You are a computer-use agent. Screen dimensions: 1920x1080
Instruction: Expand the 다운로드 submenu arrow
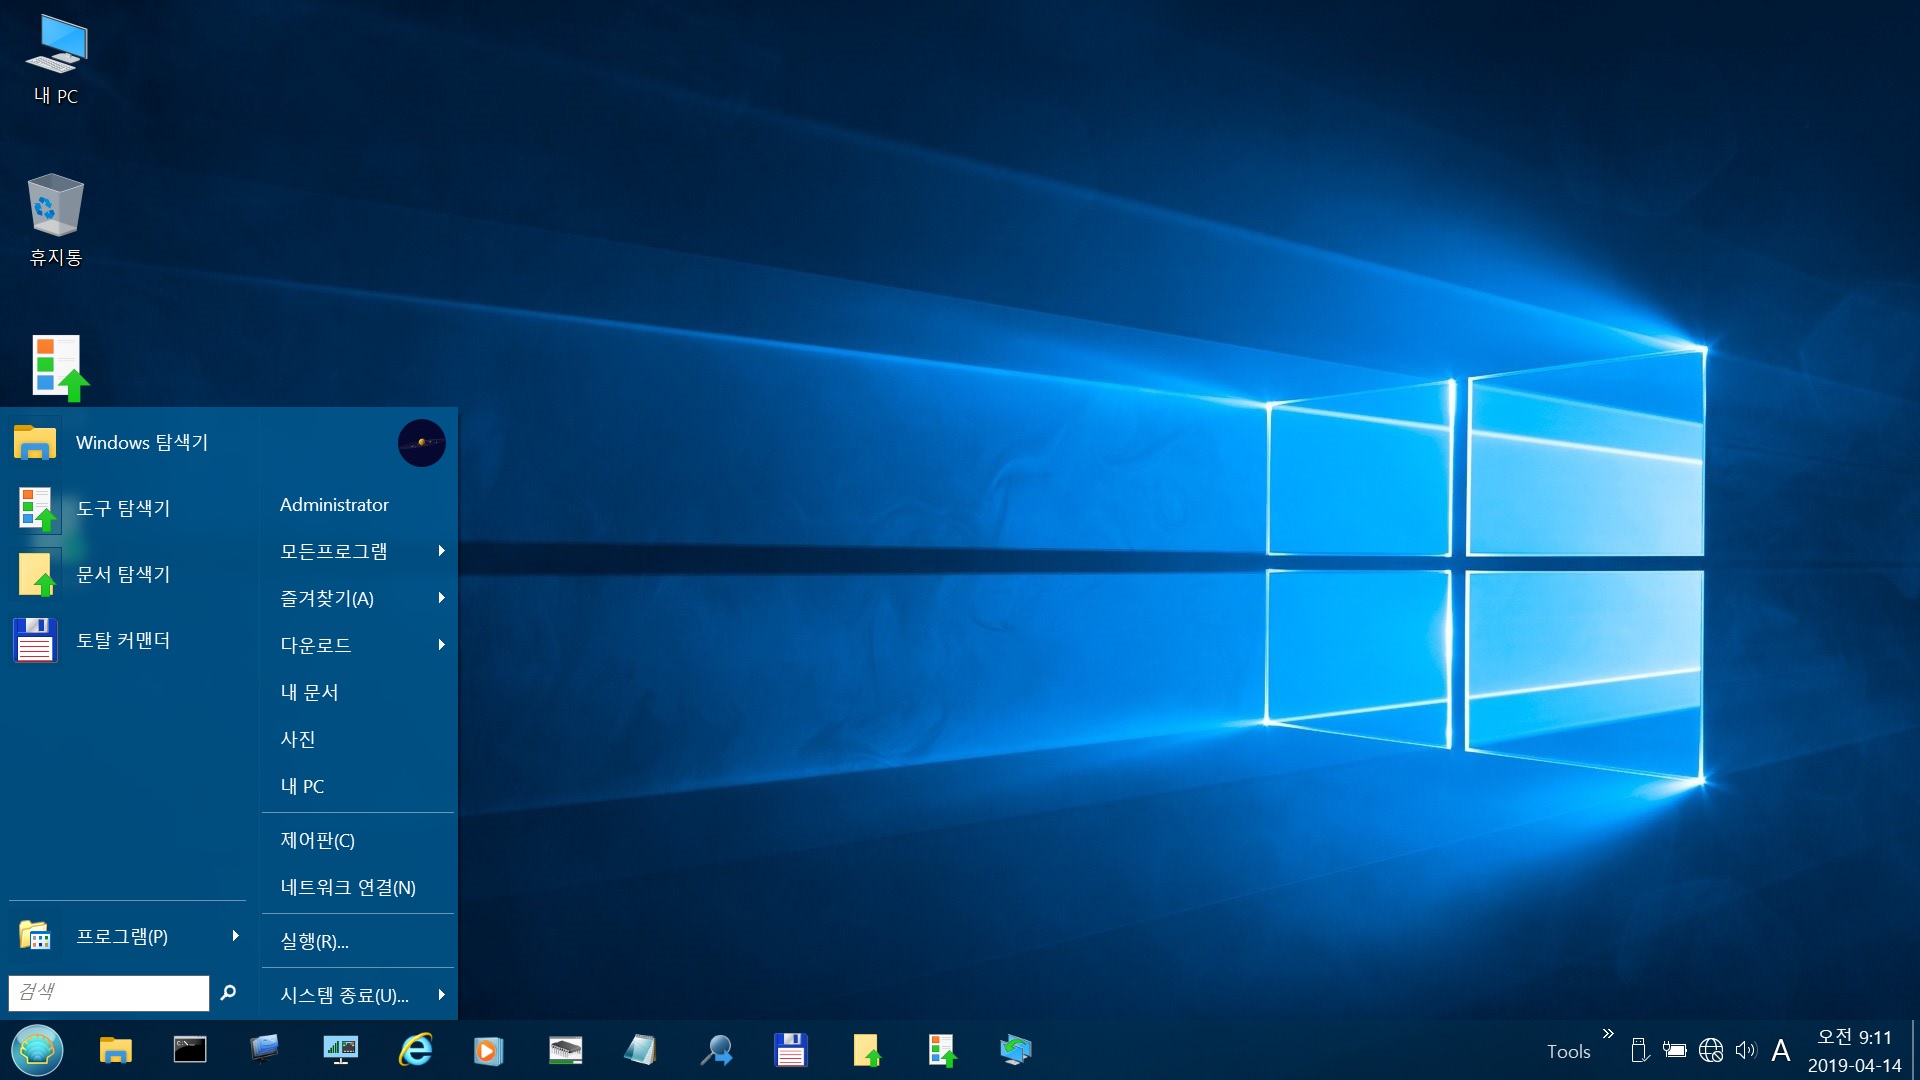[x=441, y=645]
